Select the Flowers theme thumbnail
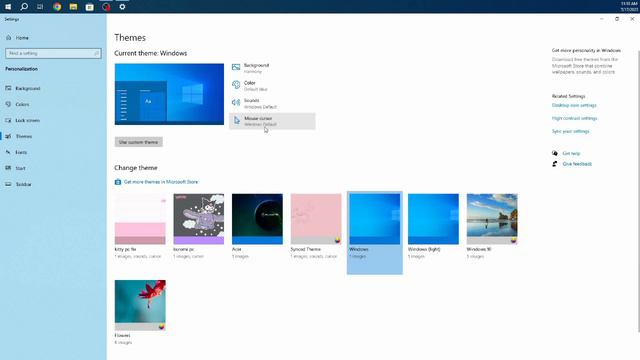The image size is (640, 360). [x=140, y=305]
